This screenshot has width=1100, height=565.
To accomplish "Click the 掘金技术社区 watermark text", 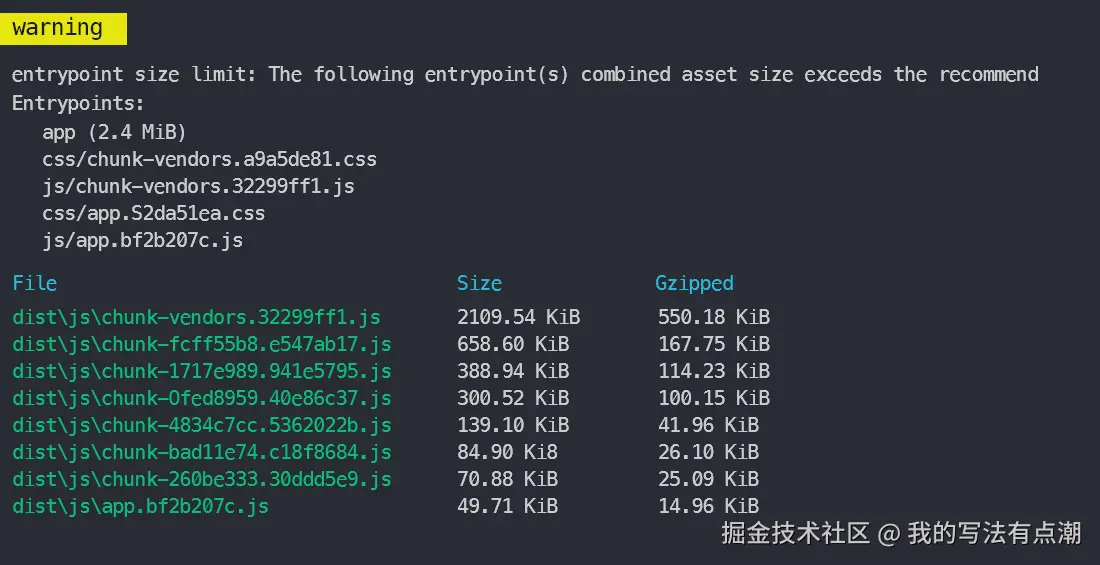I will [795, 533].
